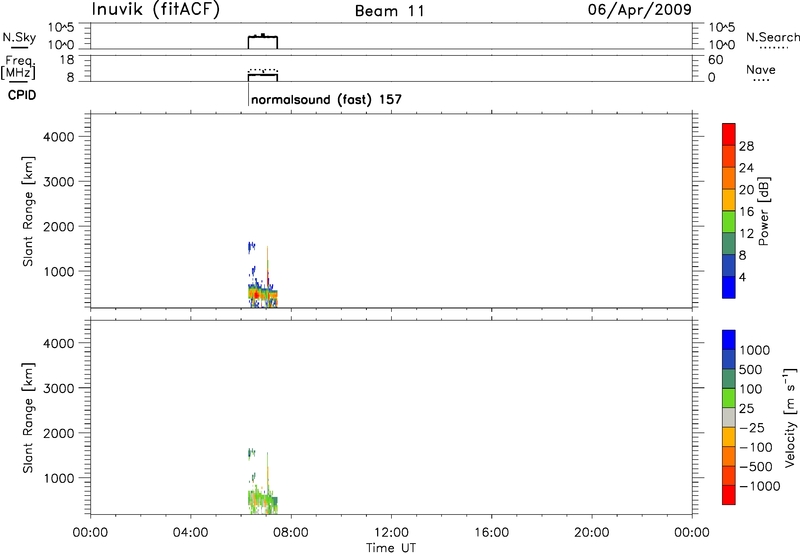This screenshot has height=554, width=800.
Task: Click the '3000' tick on velocity panel
Action: coord(59,388)
